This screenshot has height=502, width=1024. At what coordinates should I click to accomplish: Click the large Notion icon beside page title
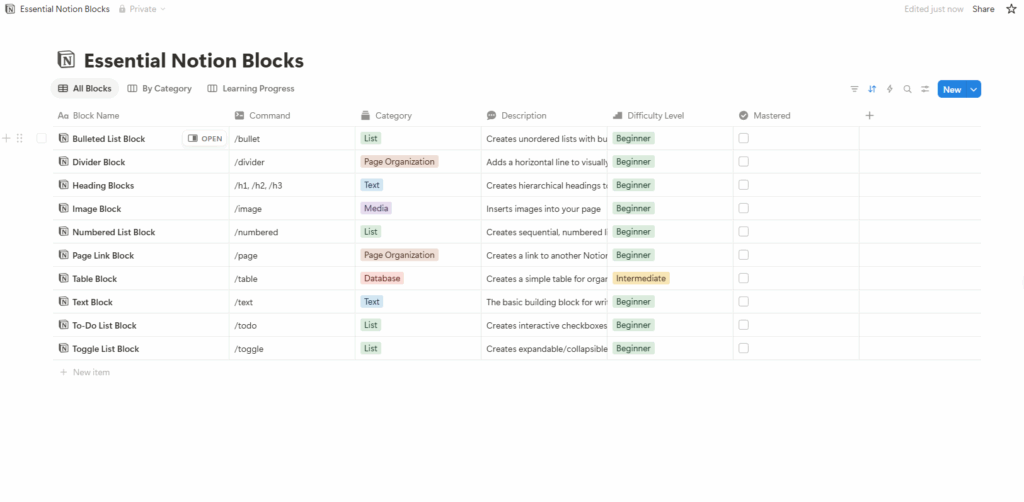pyautogui.click(x=66, y=60)
